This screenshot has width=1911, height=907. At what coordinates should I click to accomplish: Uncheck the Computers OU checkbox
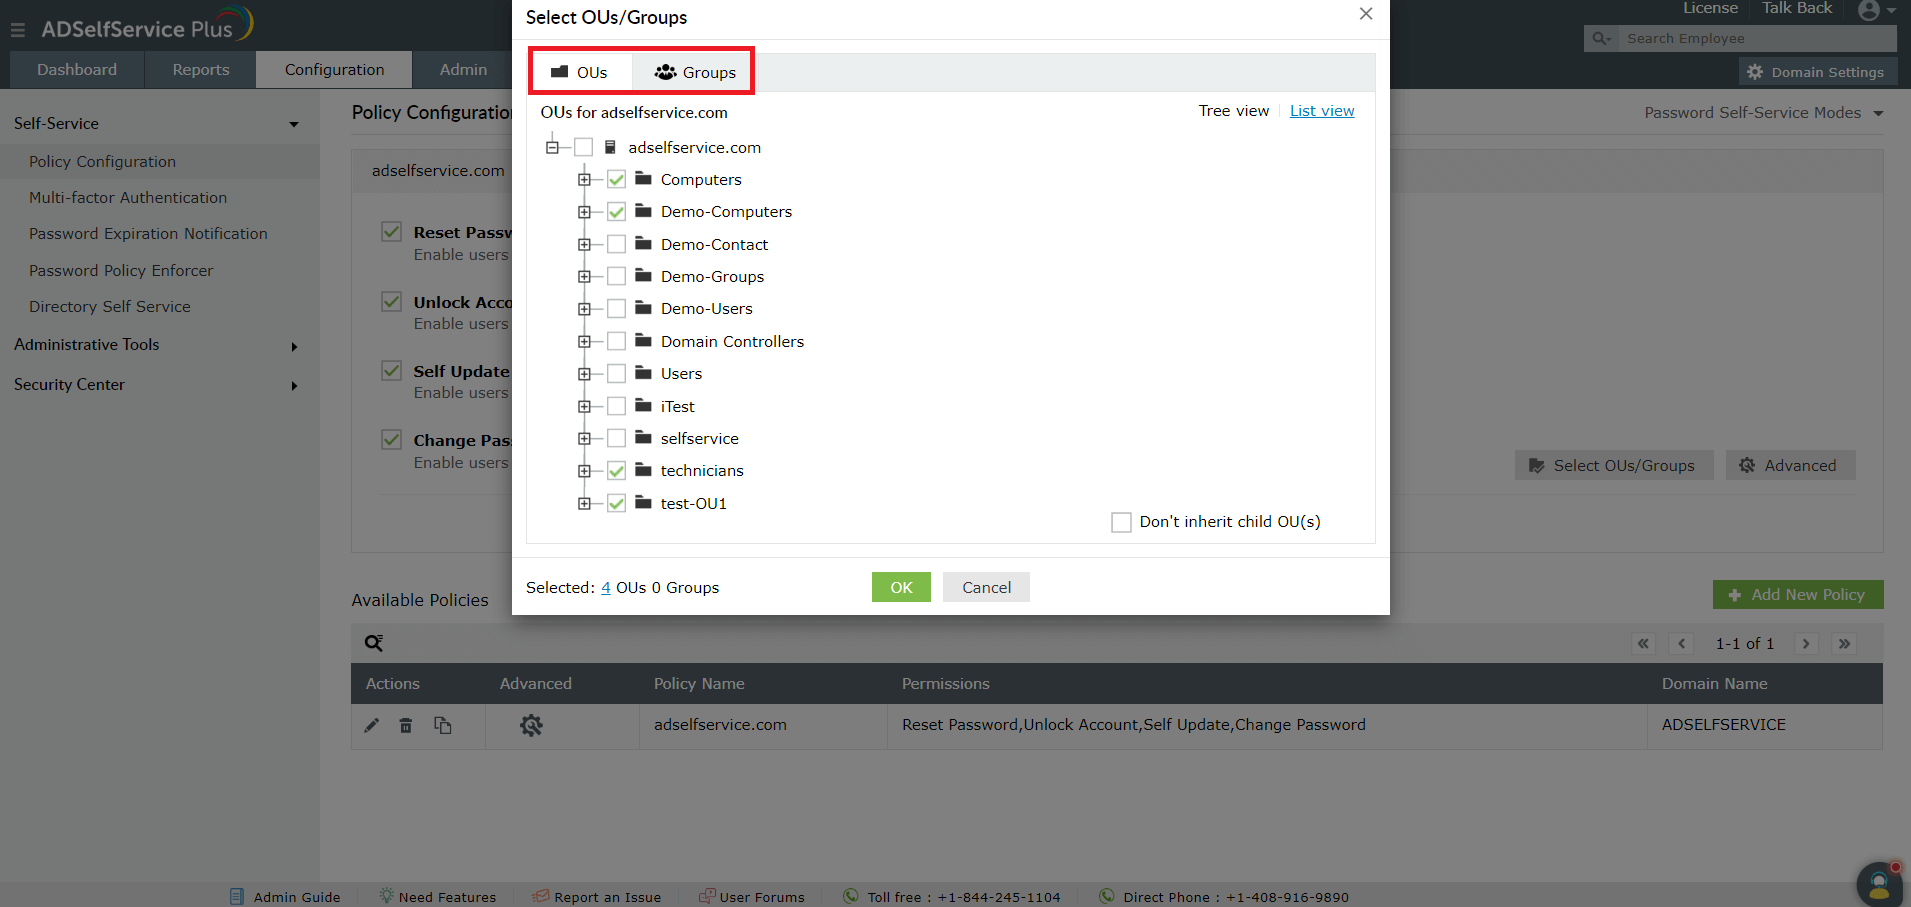pyautogui.click(x=617, y=180)
